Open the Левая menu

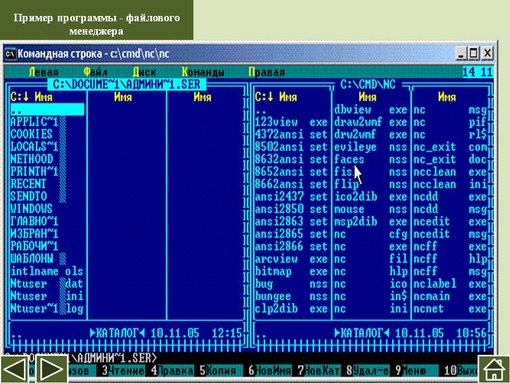(43, 72)
